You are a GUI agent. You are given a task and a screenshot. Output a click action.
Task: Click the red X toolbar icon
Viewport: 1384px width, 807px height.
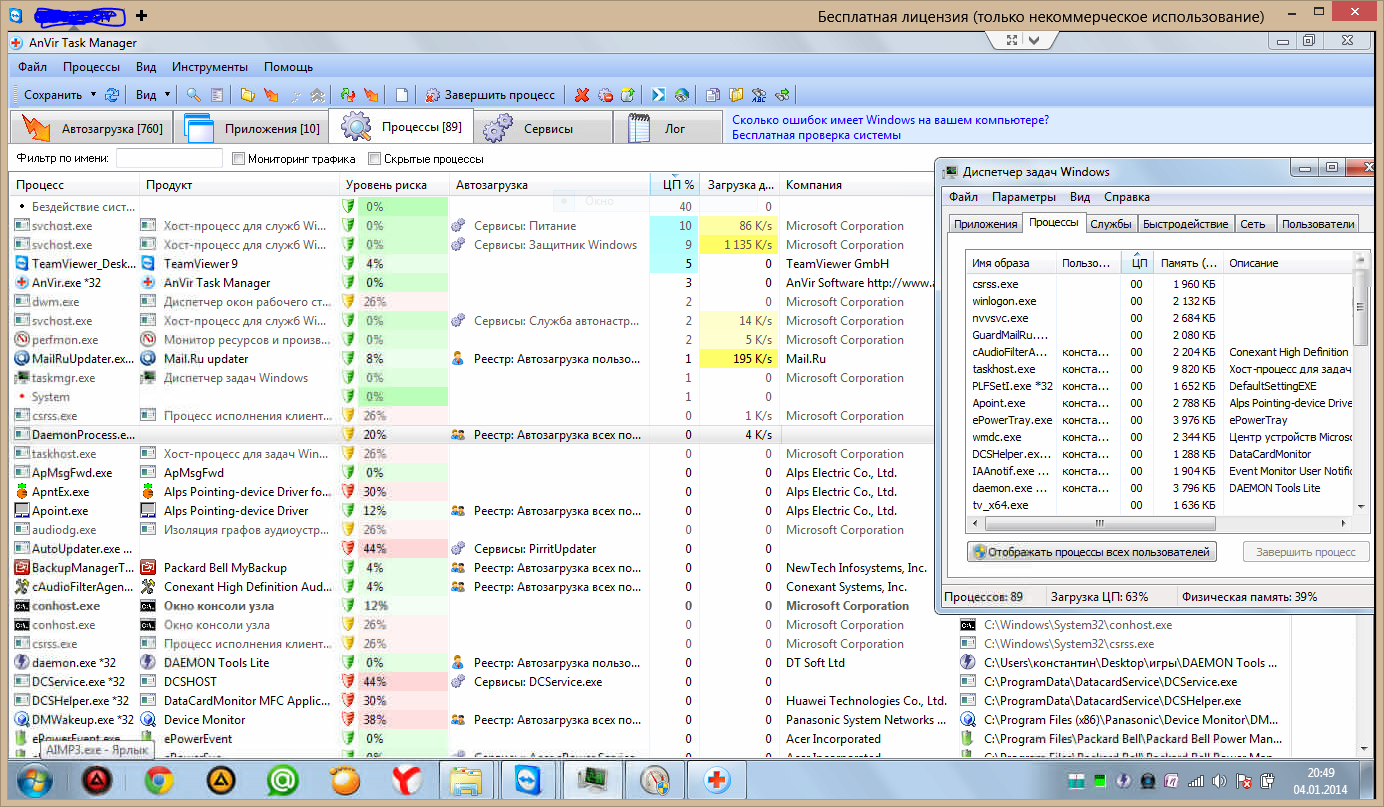(x=582, y=95)
